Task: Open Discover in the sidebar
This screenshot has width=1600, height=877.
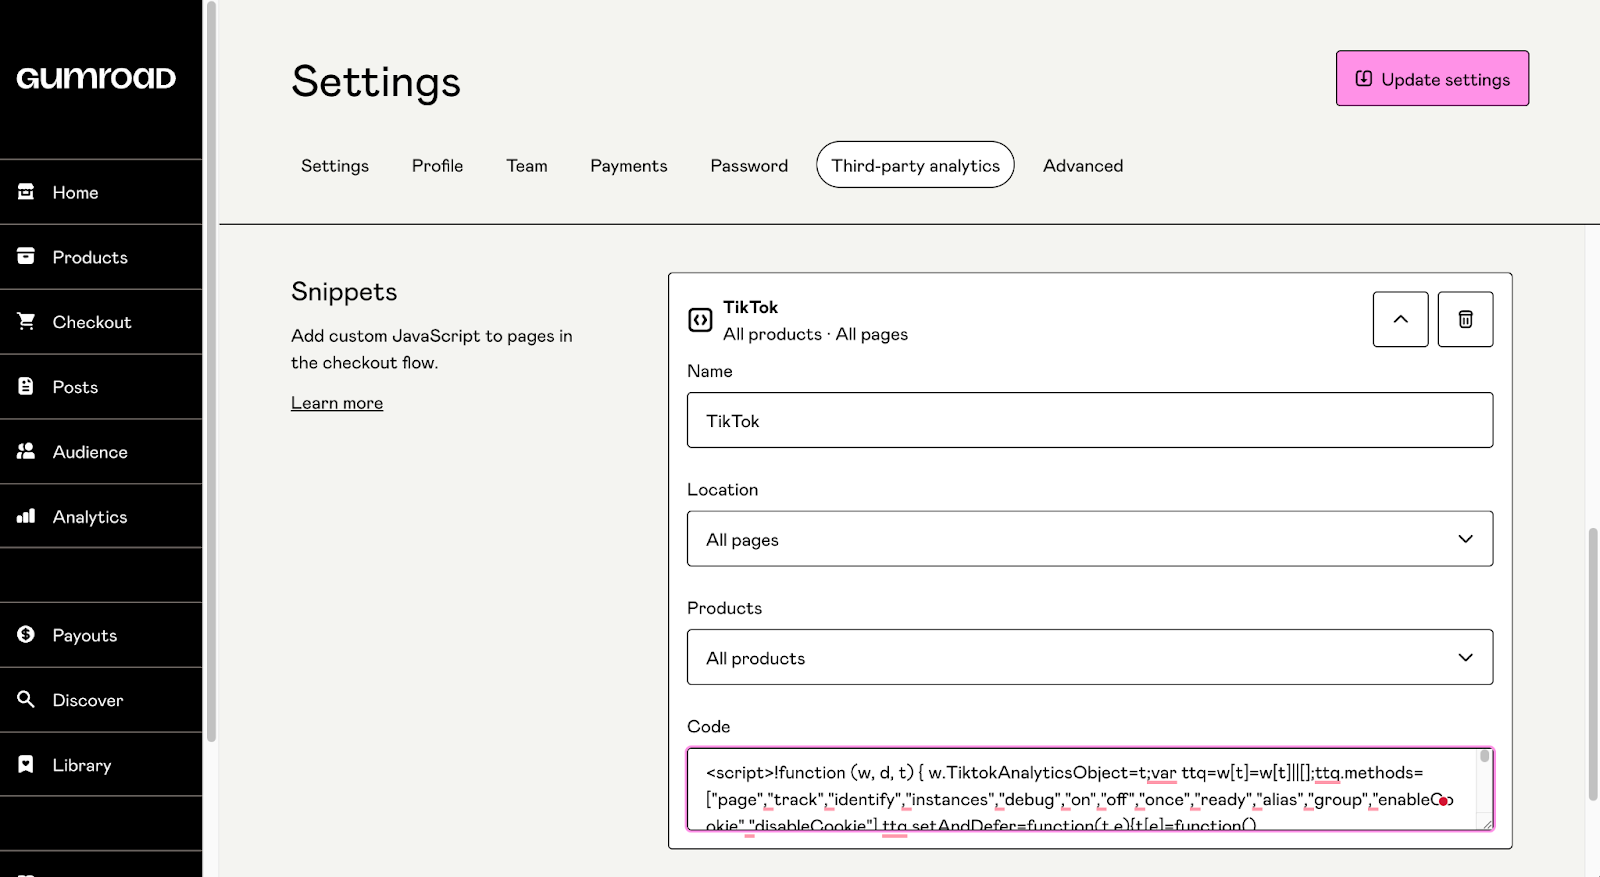Action: [x=101, y=700]
